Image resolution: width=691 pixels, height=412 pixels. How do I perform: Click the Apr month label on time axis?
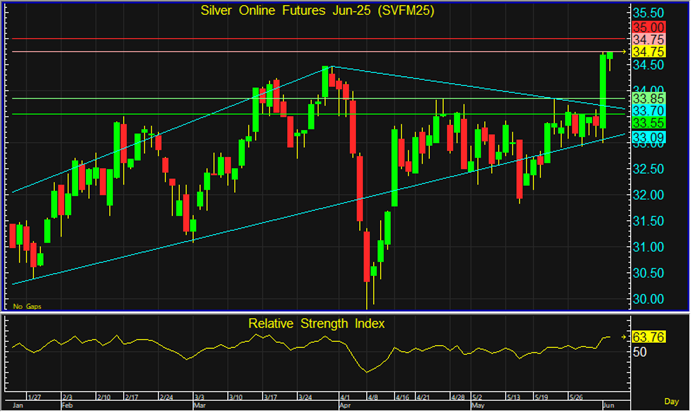pyautogui.click(x=345, y=405)
